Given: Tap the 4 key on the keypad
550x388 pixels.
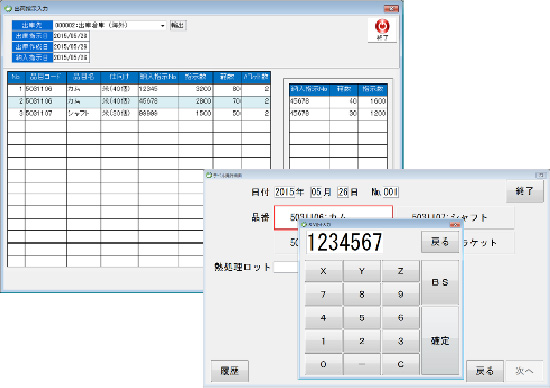Looking at the screenshot, I should 323,318.
